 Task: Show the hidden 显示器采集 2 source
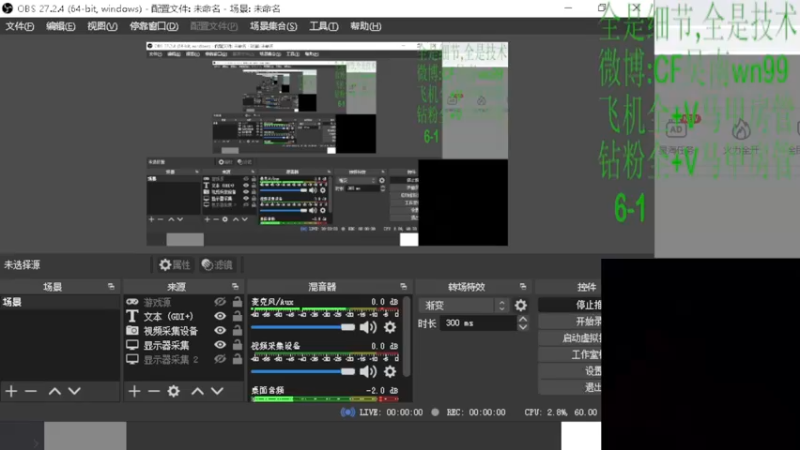220,359
